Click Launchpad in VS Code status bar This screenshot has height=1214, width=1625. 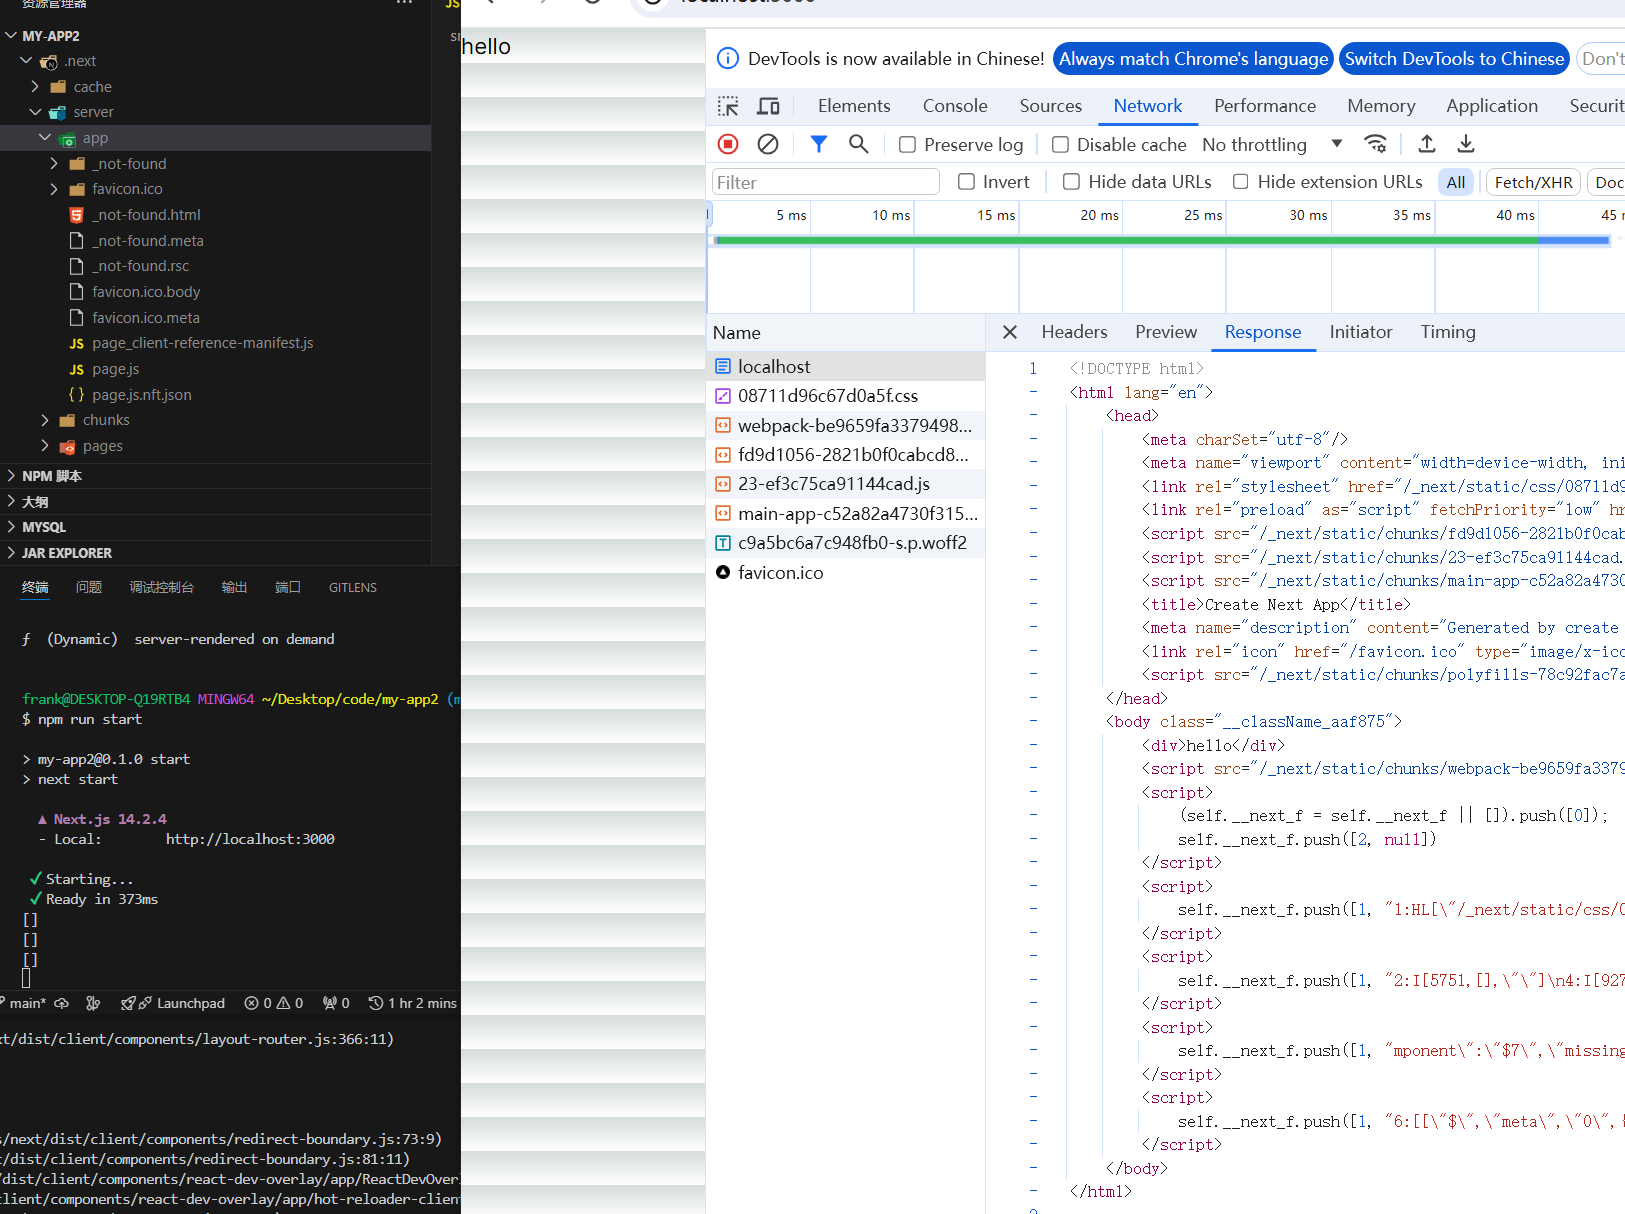(173, 1003)
